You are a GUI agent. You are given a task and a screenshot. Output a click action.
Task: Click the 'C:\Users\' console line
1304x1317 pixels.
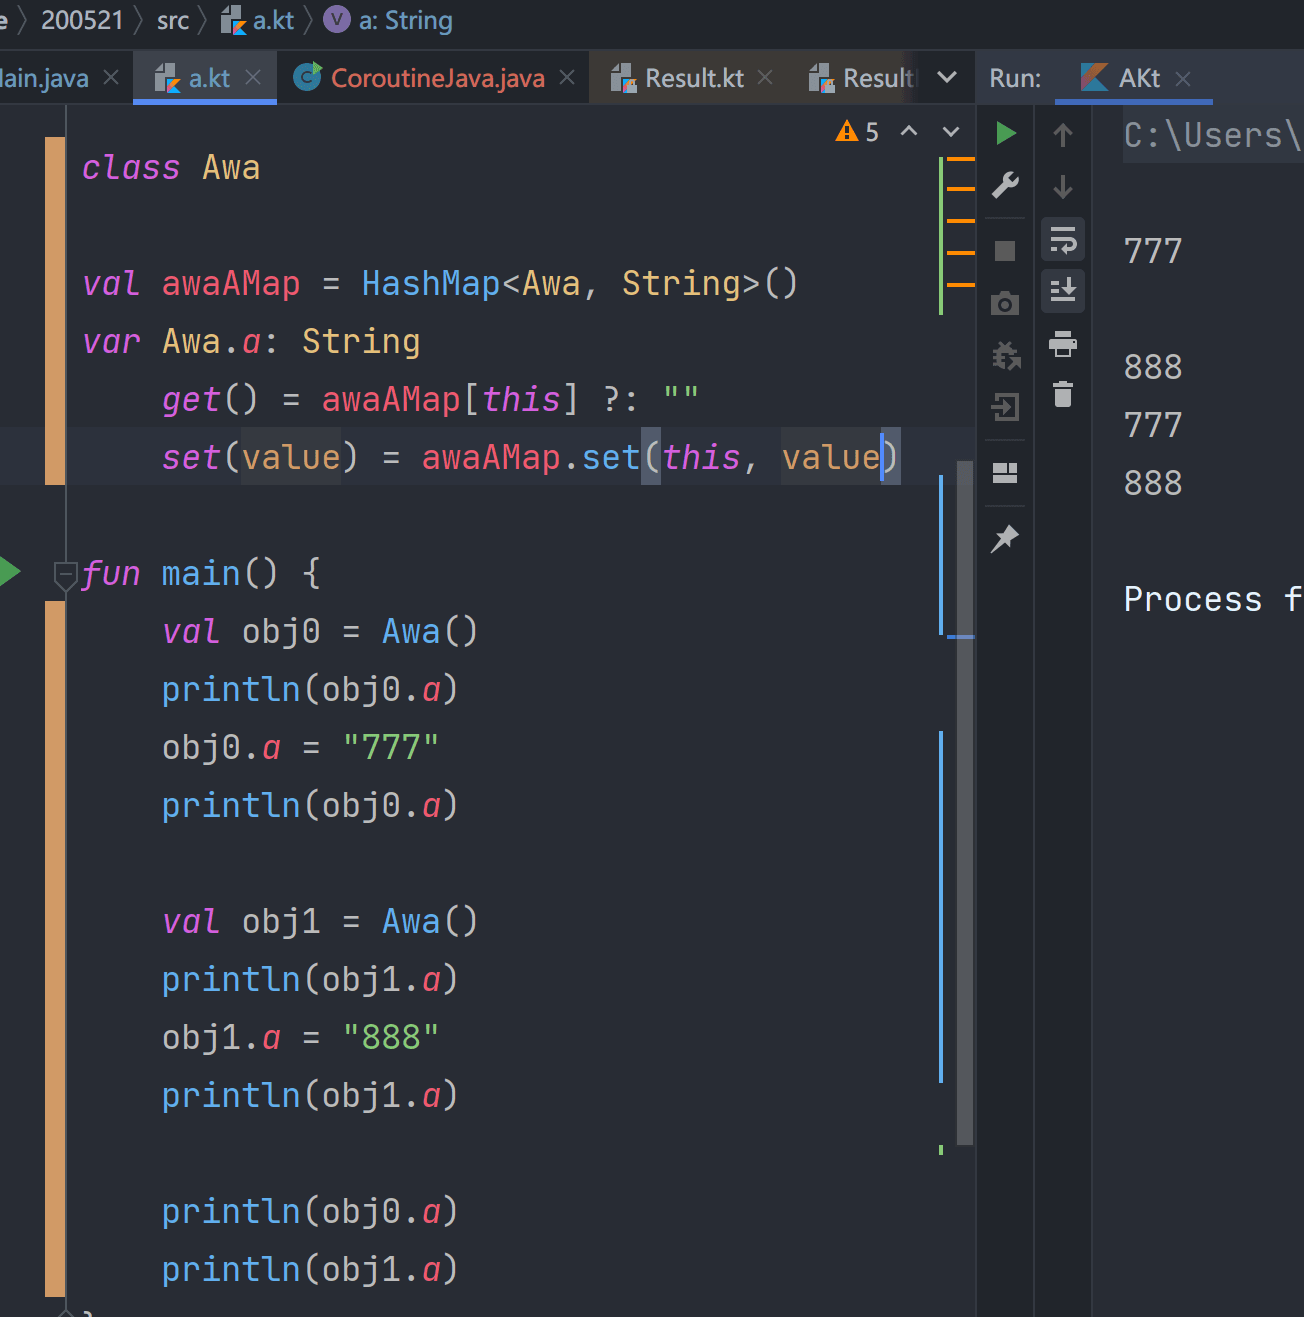1213,135
